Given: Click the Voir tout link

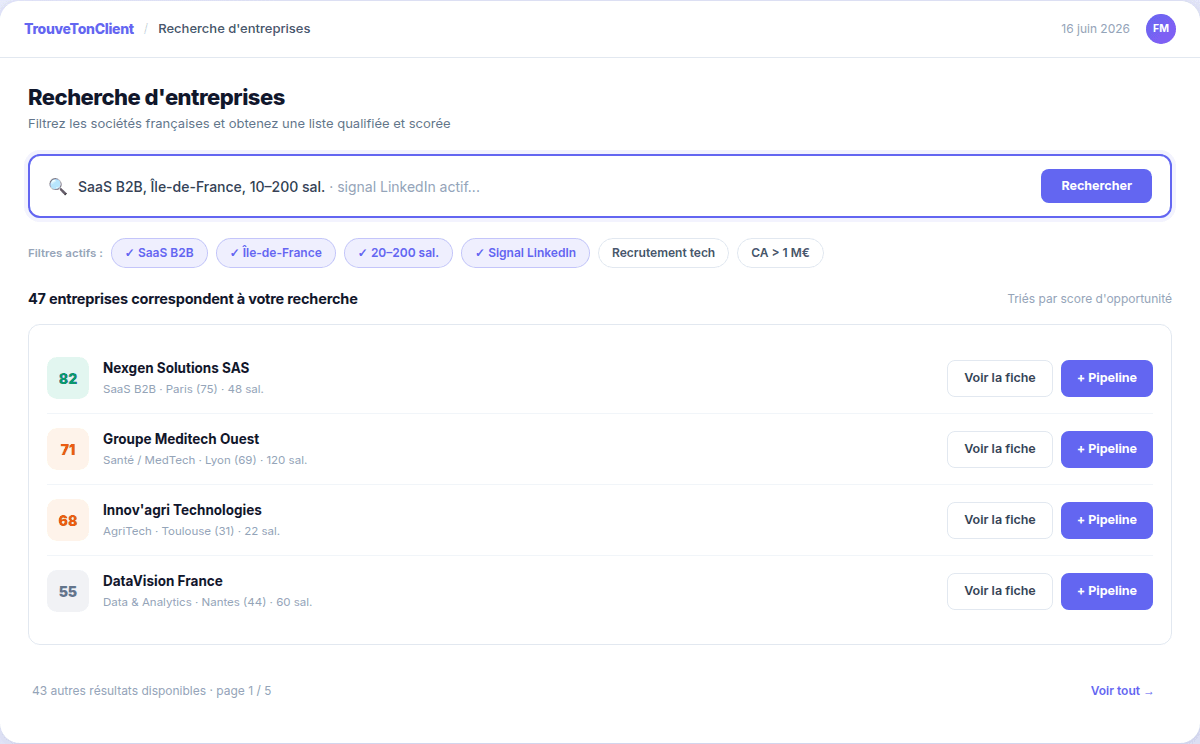Looking at the screenshot, I should (x=1122, y=691).
